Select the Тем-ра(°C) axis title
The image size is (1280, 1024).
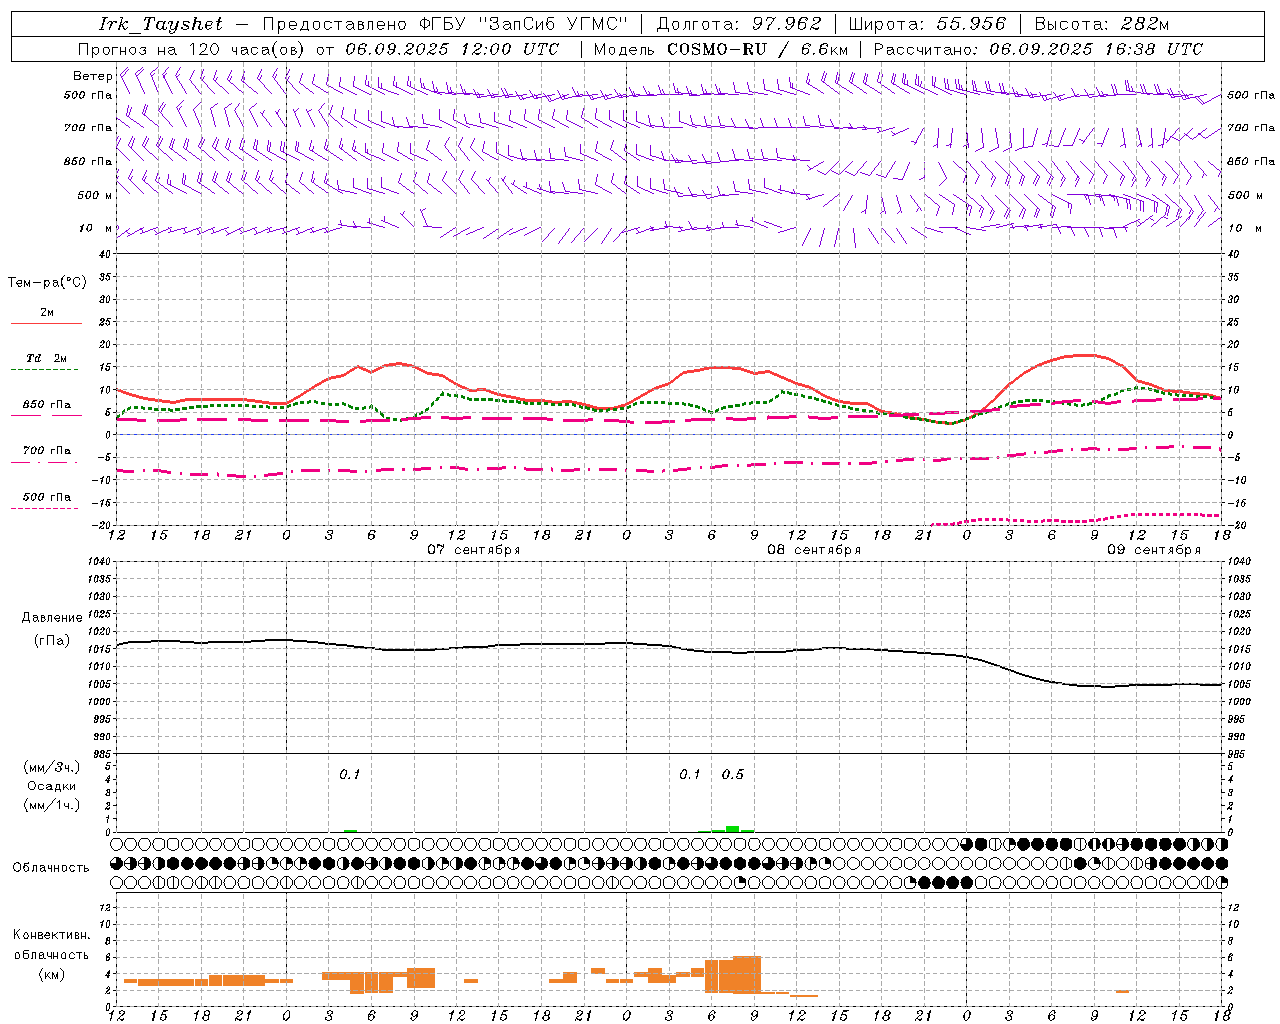[x=47, y=283]
